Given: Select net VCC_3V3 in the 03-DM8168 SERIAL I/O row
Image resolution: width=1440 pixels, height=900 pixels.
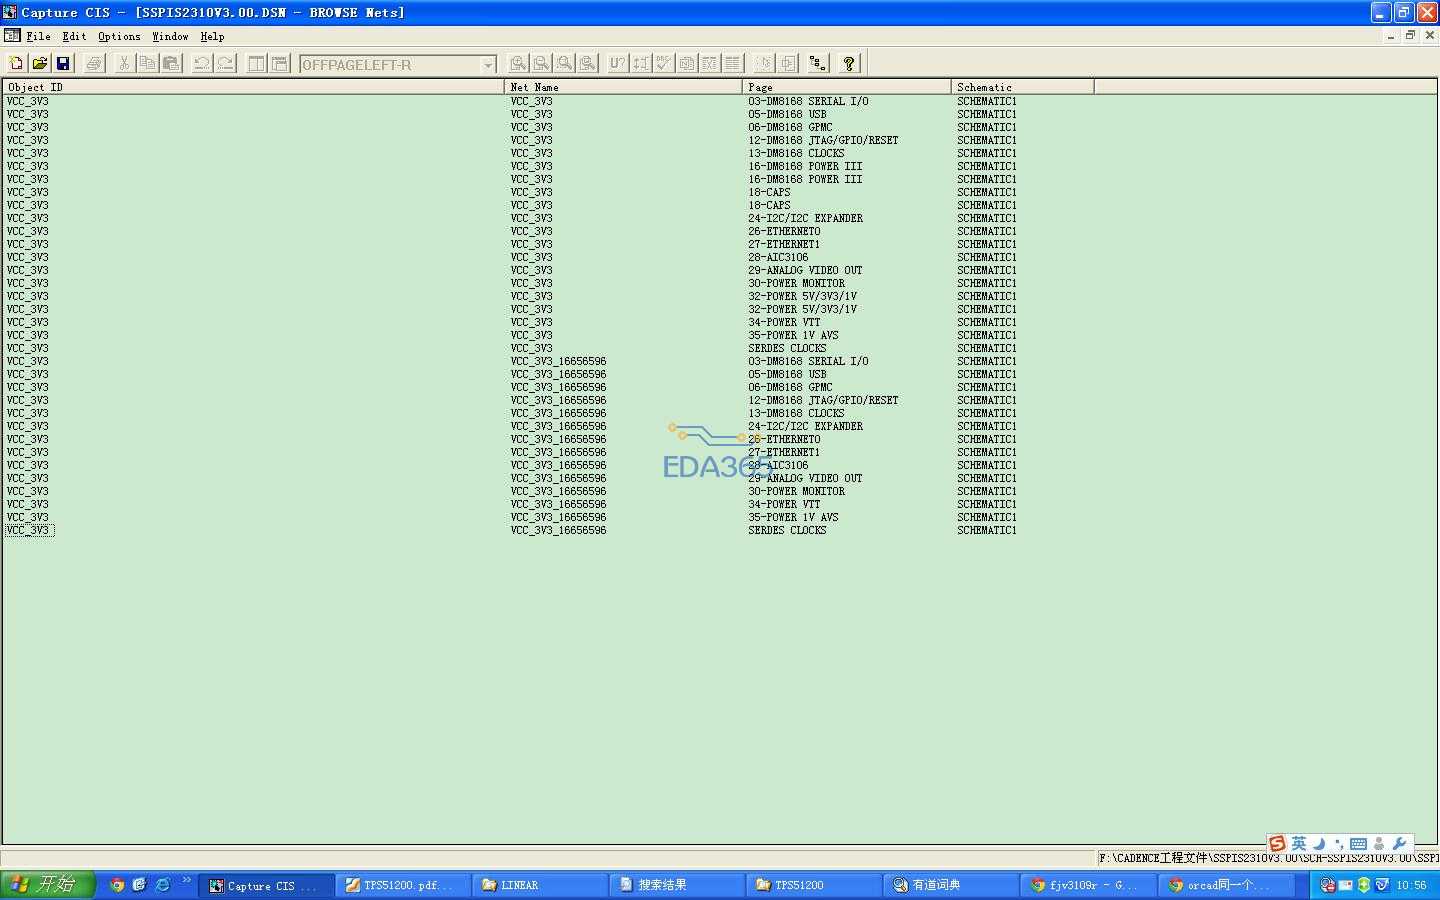Looking at the screenshot, I should tap(531, 101).
